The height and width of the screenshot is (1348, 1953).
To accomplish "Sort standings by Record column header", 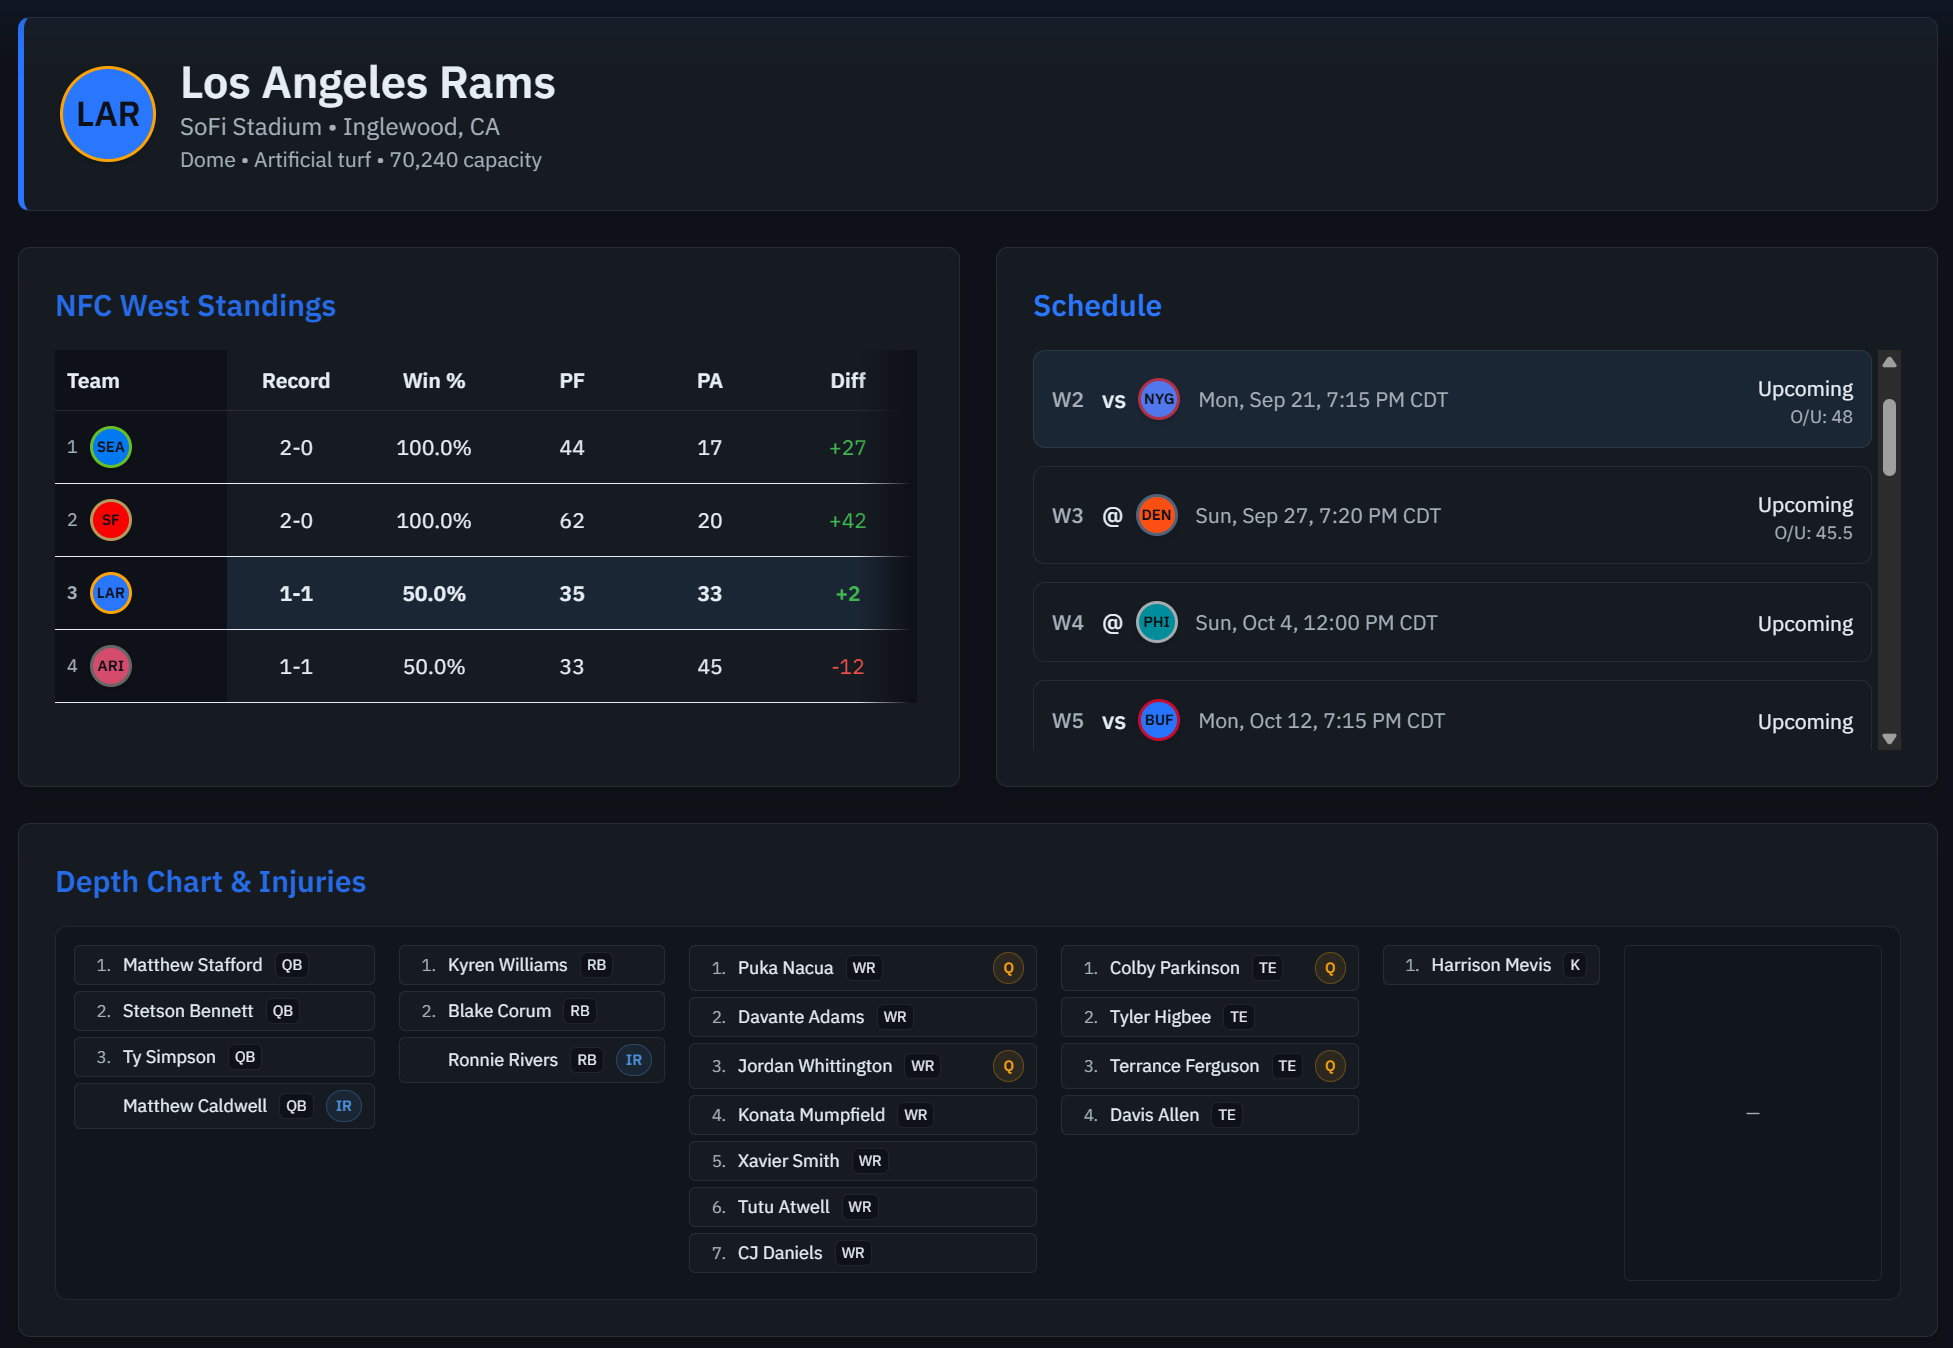I will (296, 381).
